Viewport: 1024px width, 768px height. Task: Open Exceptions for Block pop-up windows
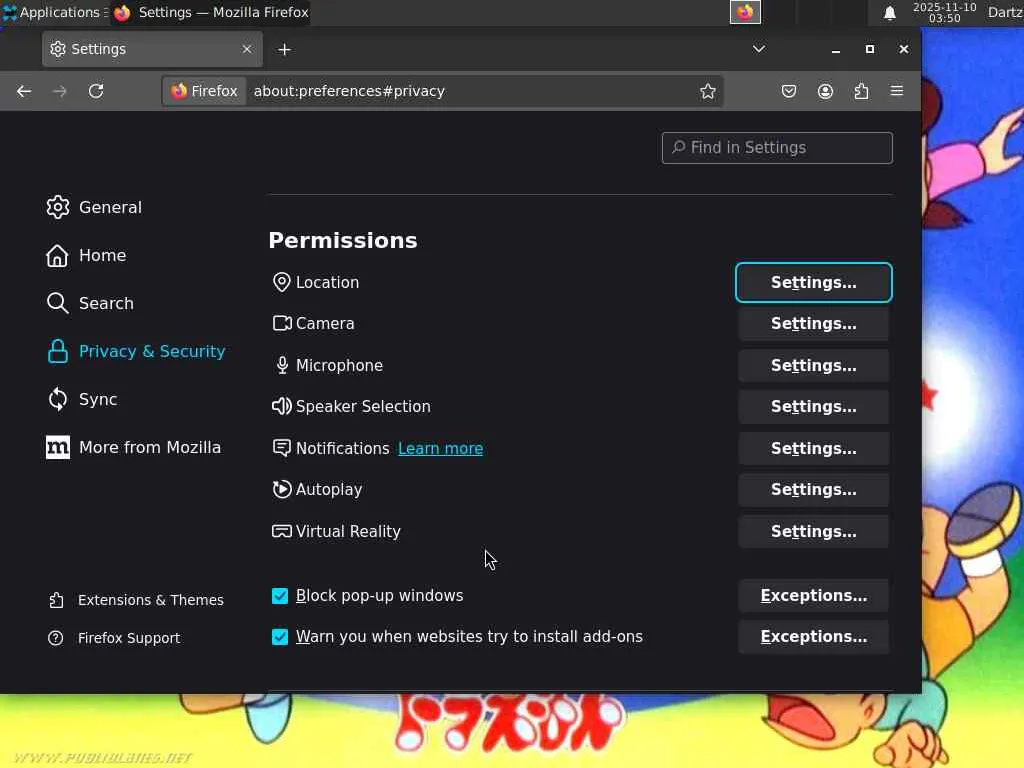(x=813, y=596)
